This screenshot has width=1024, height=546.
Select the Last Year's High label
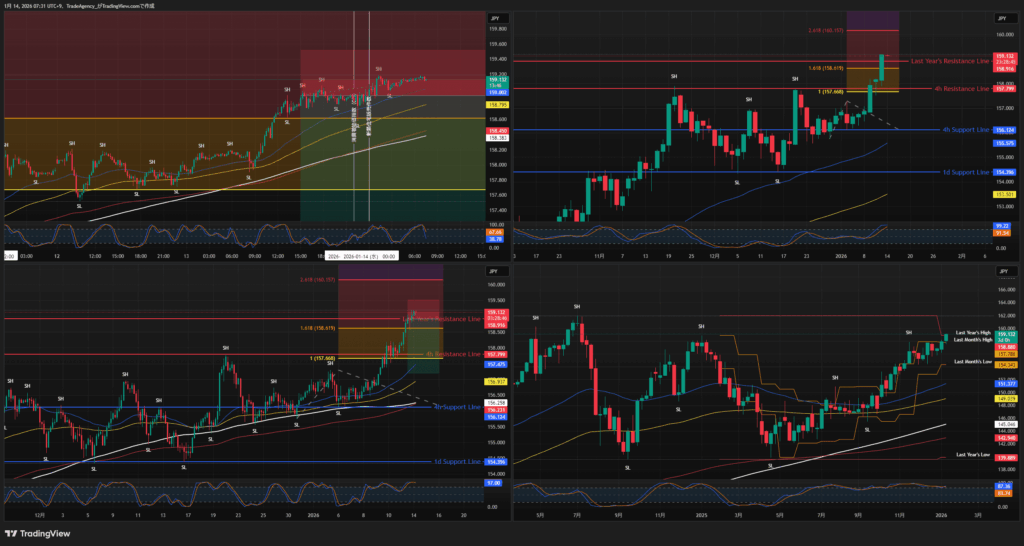coord(972,331)
